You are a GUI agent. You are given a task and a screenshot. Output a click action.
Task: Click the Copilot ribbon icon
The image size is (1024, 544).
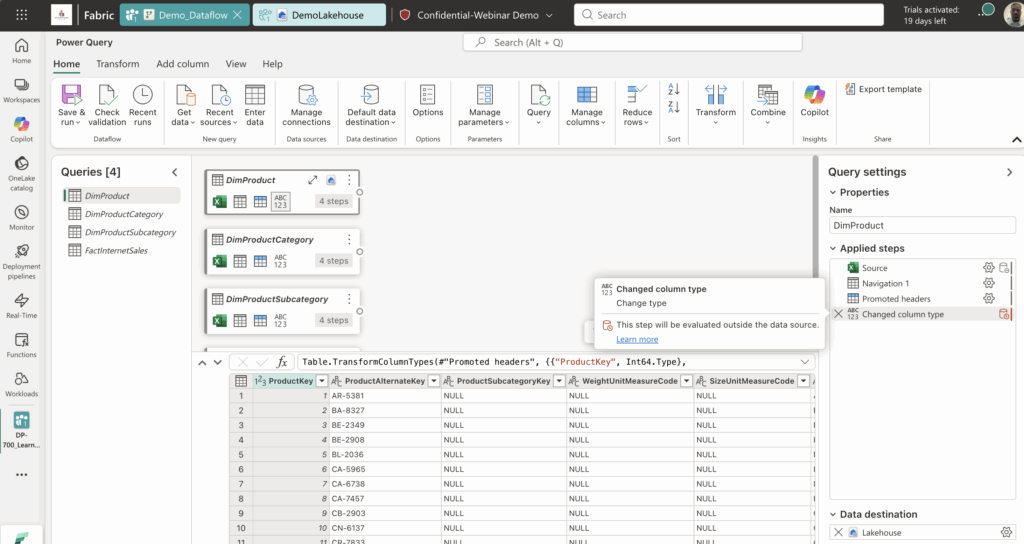point(814,95)
